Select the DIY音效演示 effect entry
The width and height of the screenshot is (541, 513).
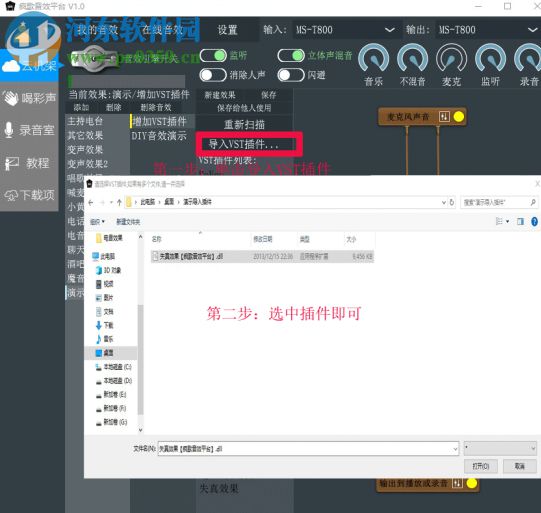[x=159, y=136]
